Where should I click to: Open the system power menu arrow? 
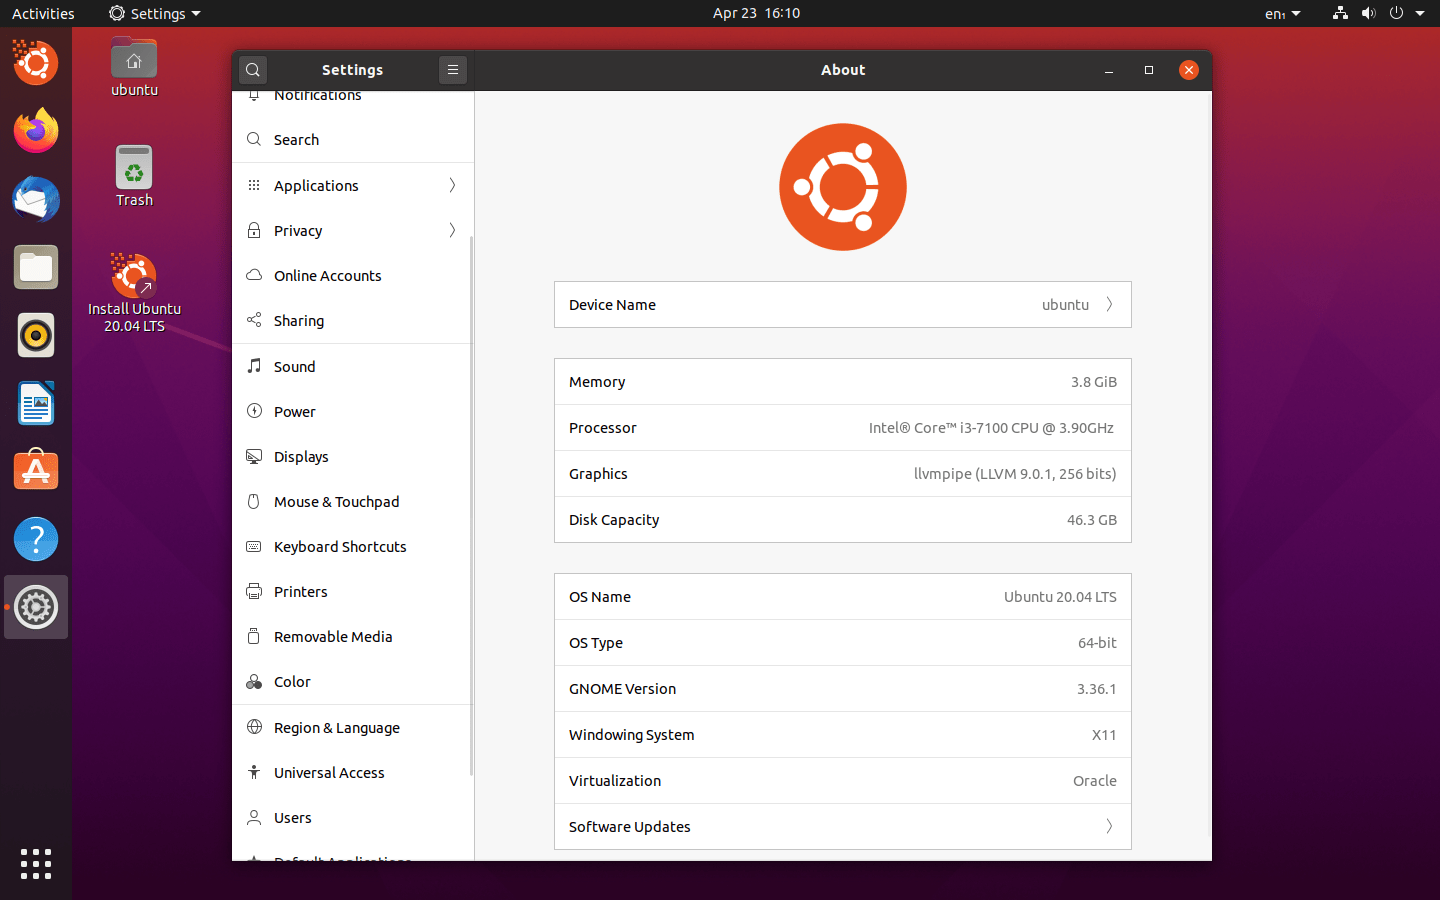1420,13
